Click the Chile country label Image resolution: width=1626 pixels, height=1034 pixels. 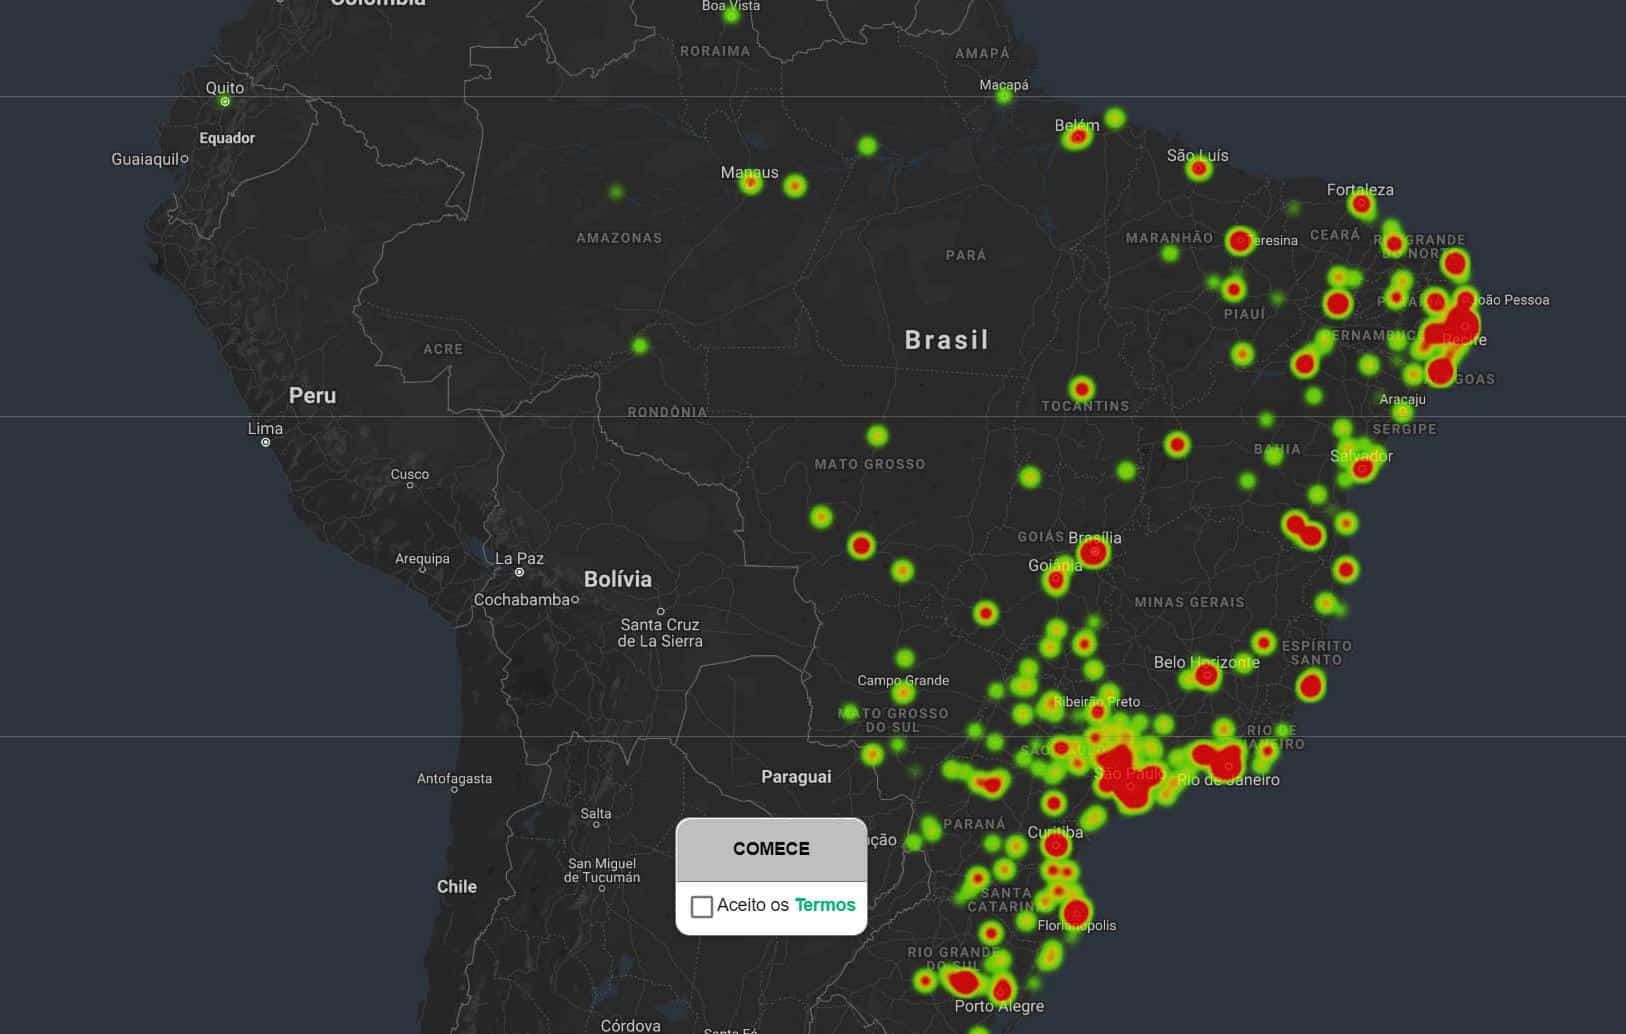pos(457,887)
